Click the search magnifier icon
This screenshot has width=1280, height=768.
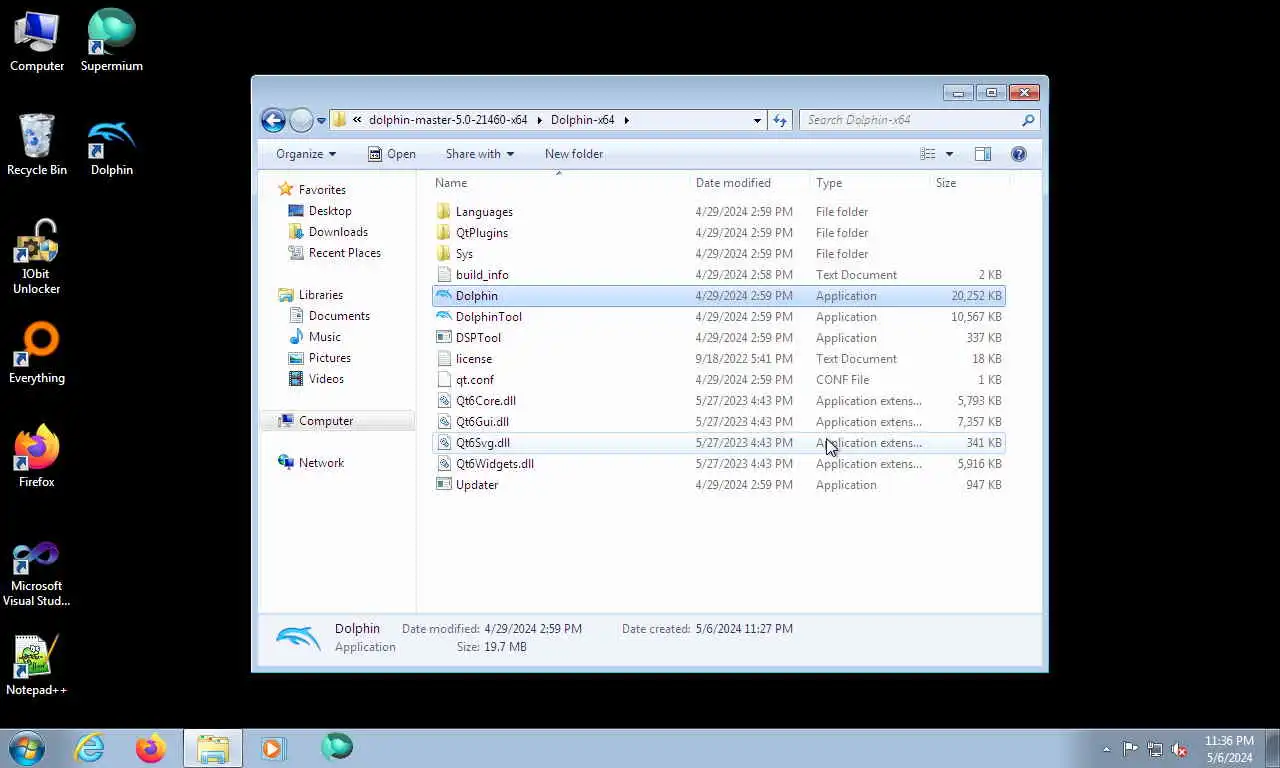pyautogui.click(x=1028, y=120)
